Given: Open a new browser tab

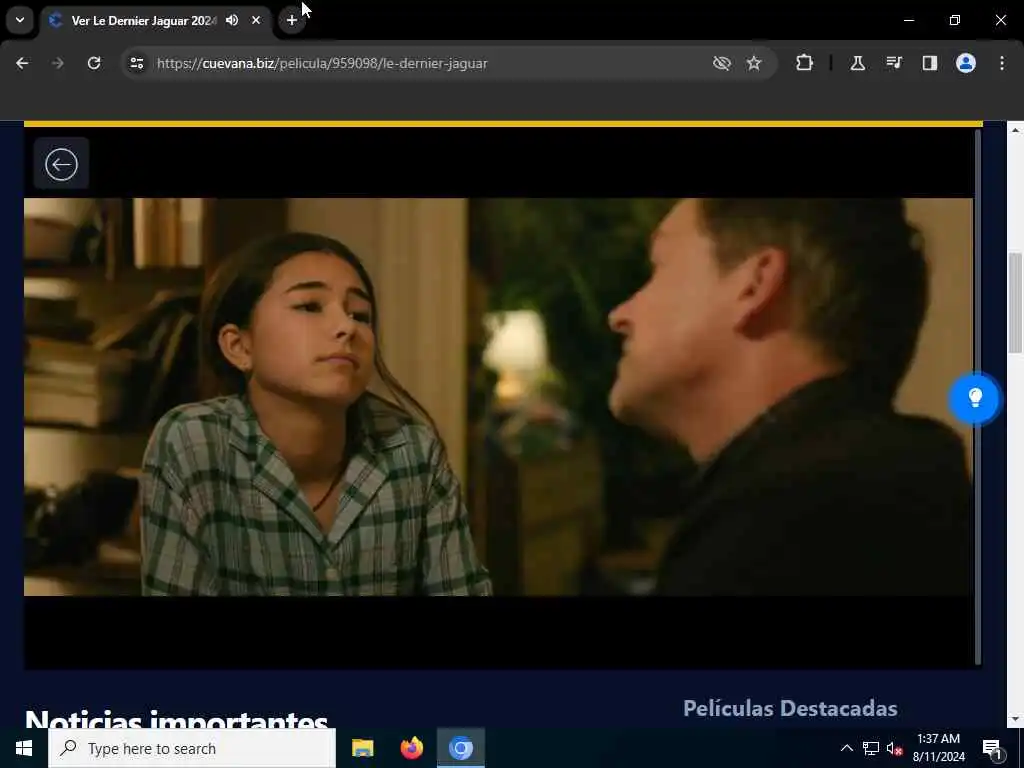Looking at the screenshot, I should [x=292, y=20].
